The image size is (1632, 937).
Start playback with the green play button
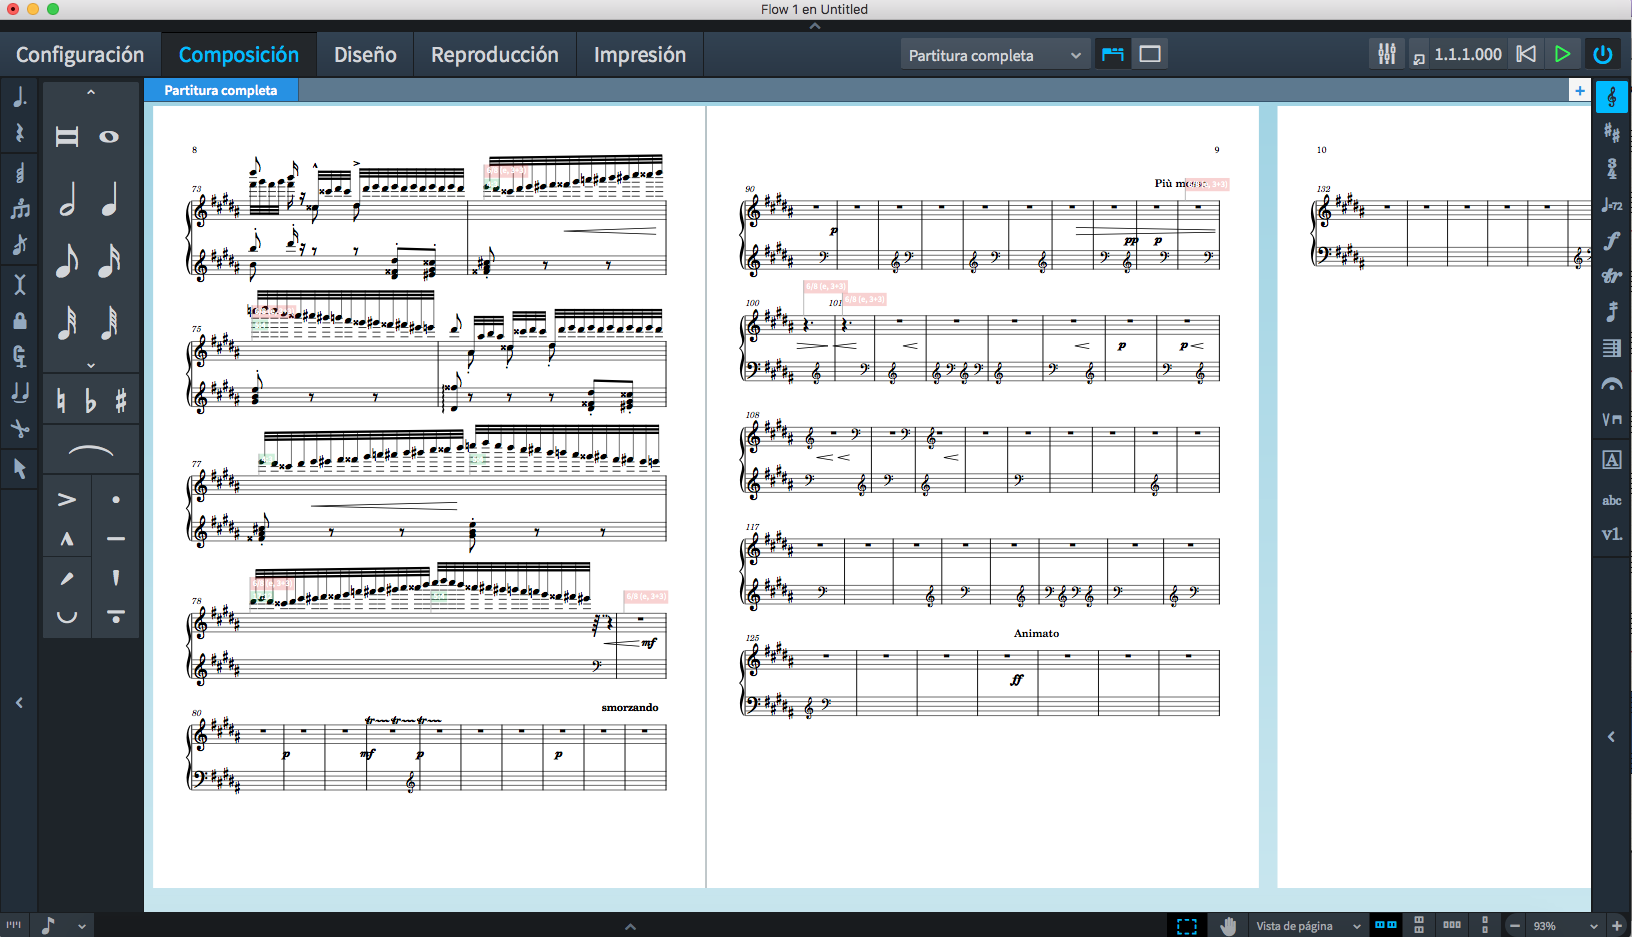click(x=1563, y=53)
